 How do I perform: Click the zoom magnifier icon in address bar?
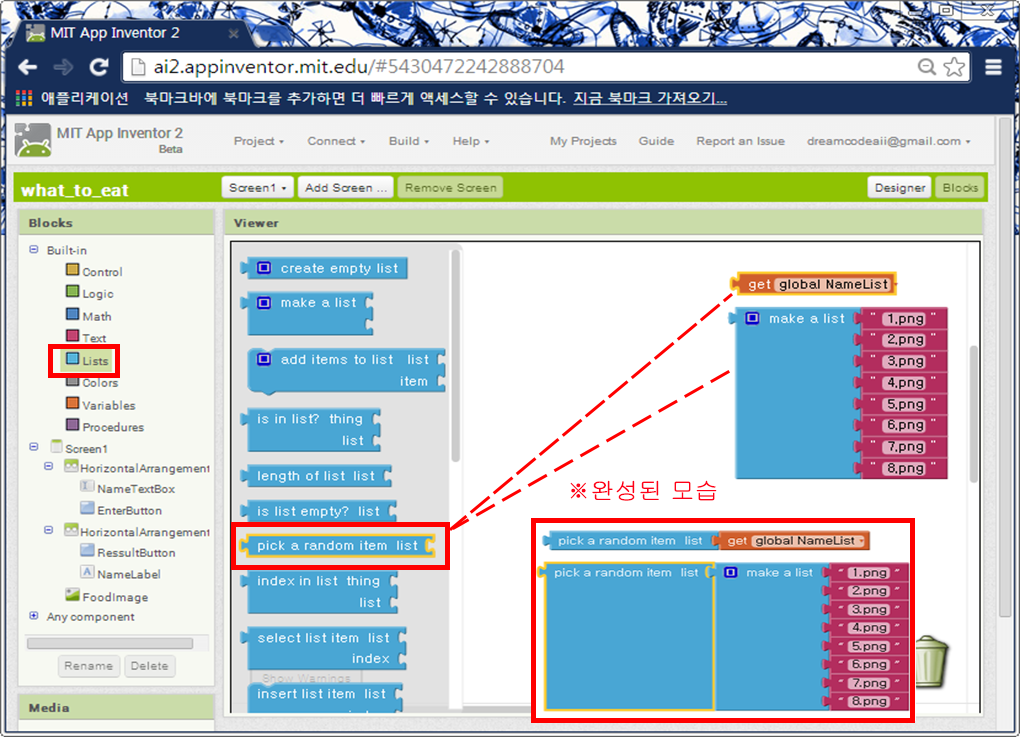click(926, 66)
